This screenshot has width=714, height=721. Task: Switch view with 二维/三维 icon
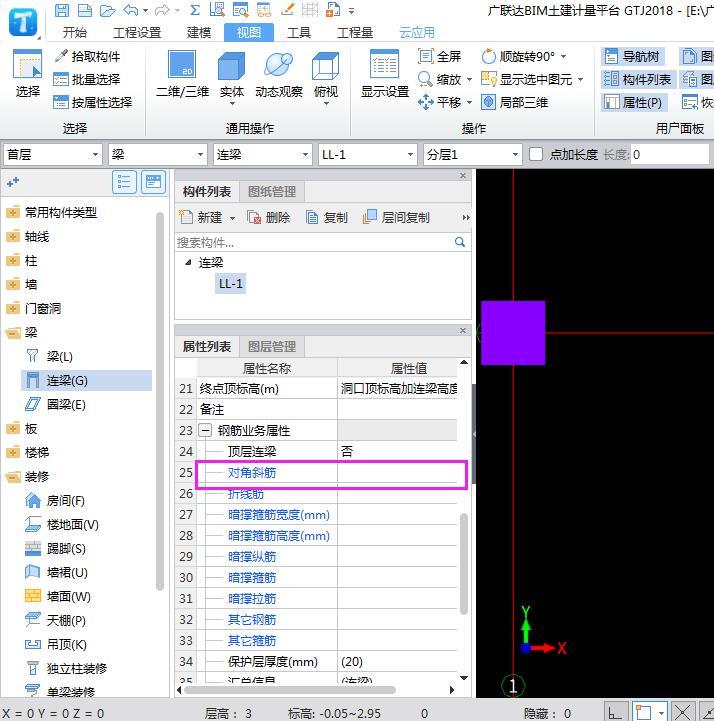pyautogui.click(x=183, y=74)
